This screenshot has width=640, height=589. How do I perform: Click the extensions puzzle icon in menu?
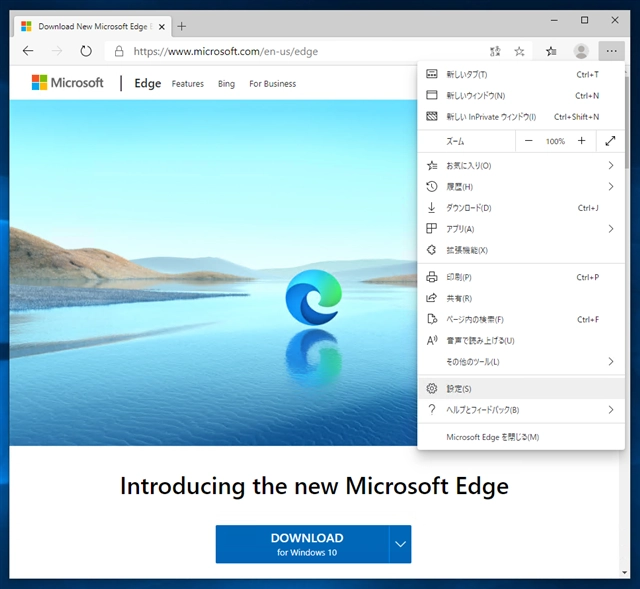pyautogui.click(x=431, y=250)
